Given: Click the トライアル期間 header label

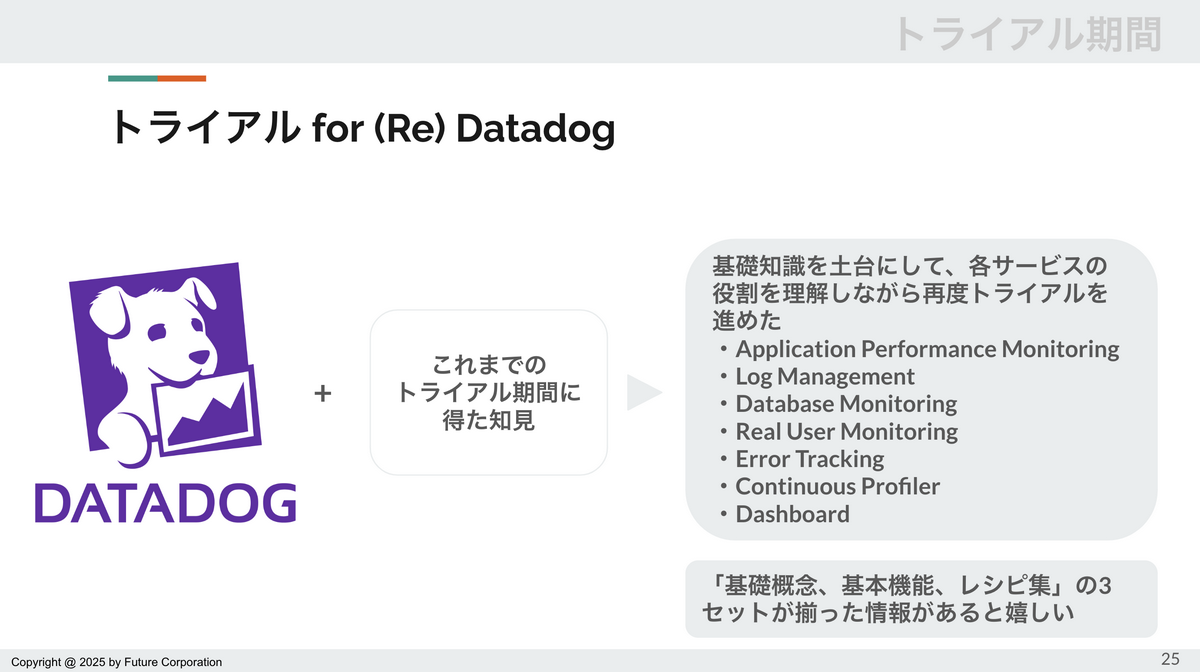Looking at the screenshot, I should (x=1028, y=33).
